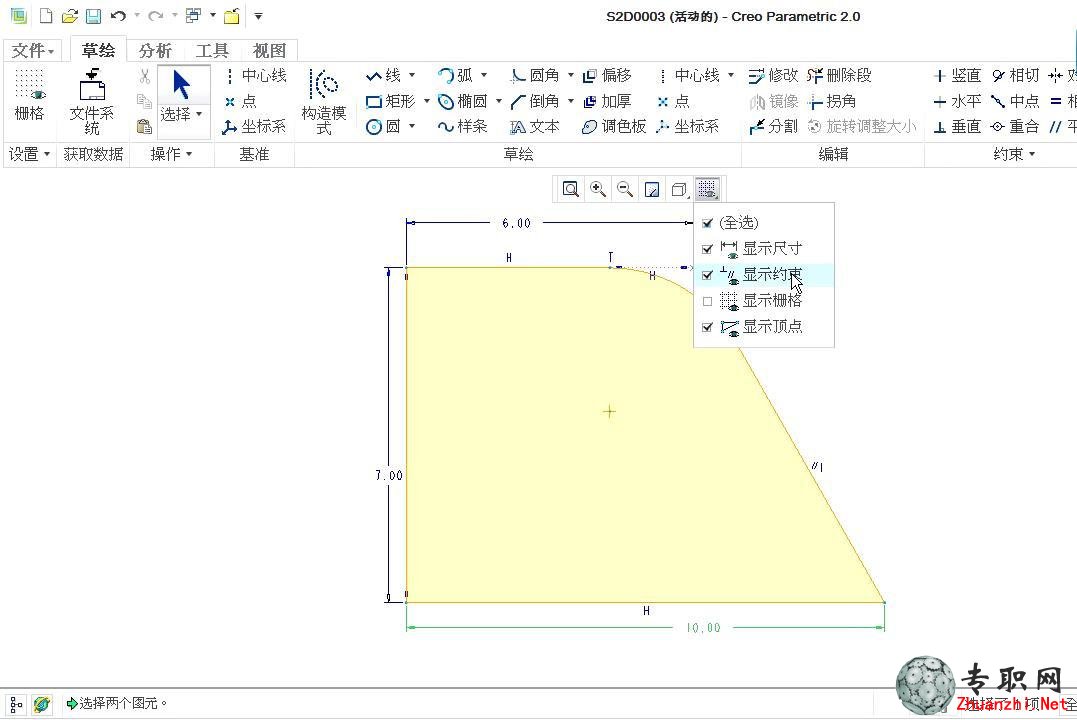Apply the 相切 tangent constraint
1077x720 pixels.
1015,76
